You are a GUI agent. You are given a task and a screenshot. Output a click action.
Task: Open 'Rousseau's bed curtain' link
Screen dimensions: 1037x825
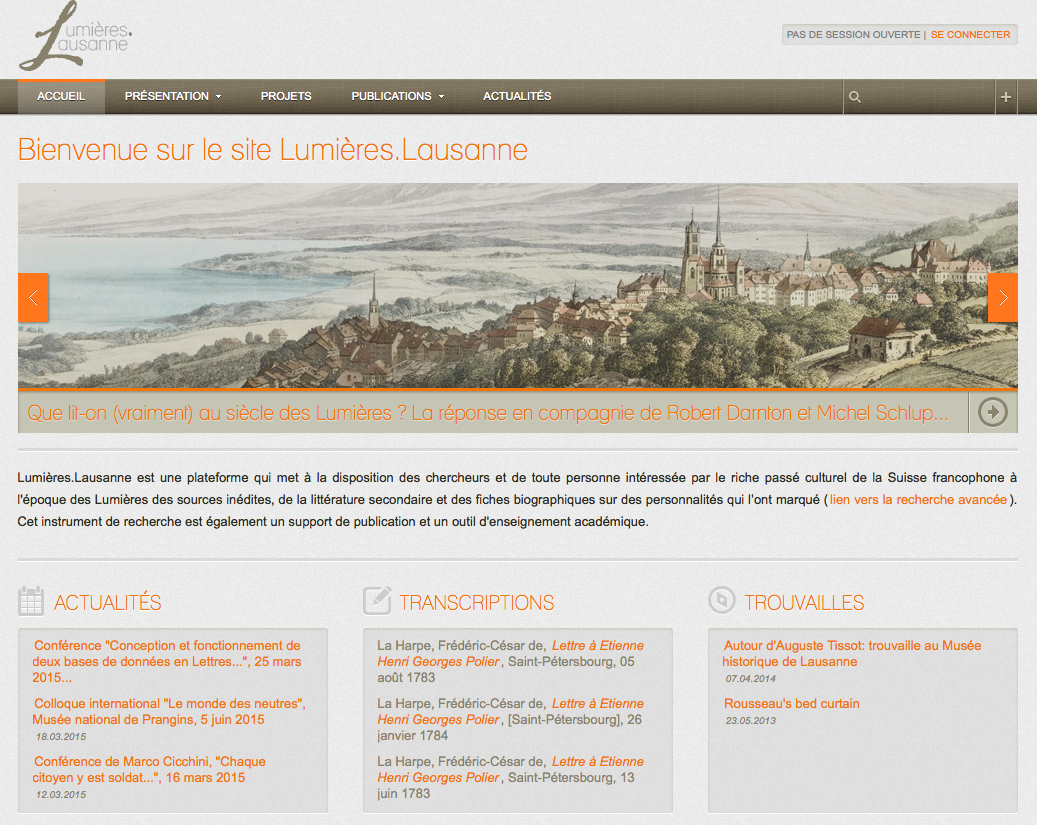point(792,703)
